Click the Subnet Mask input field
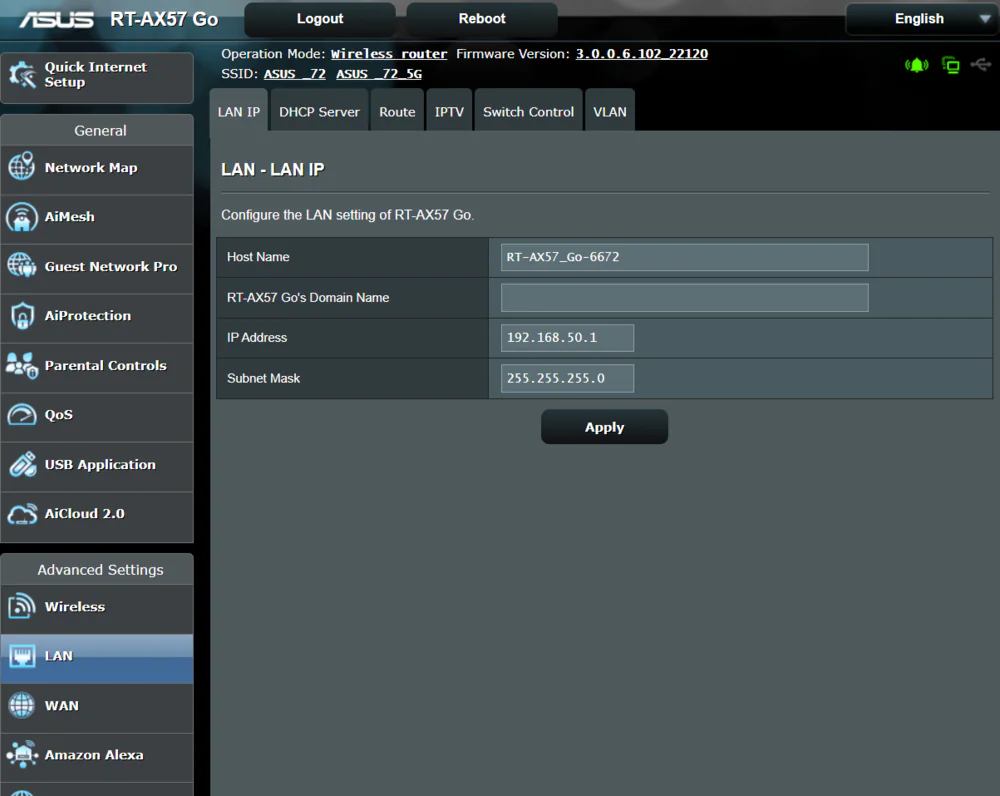 567,378
